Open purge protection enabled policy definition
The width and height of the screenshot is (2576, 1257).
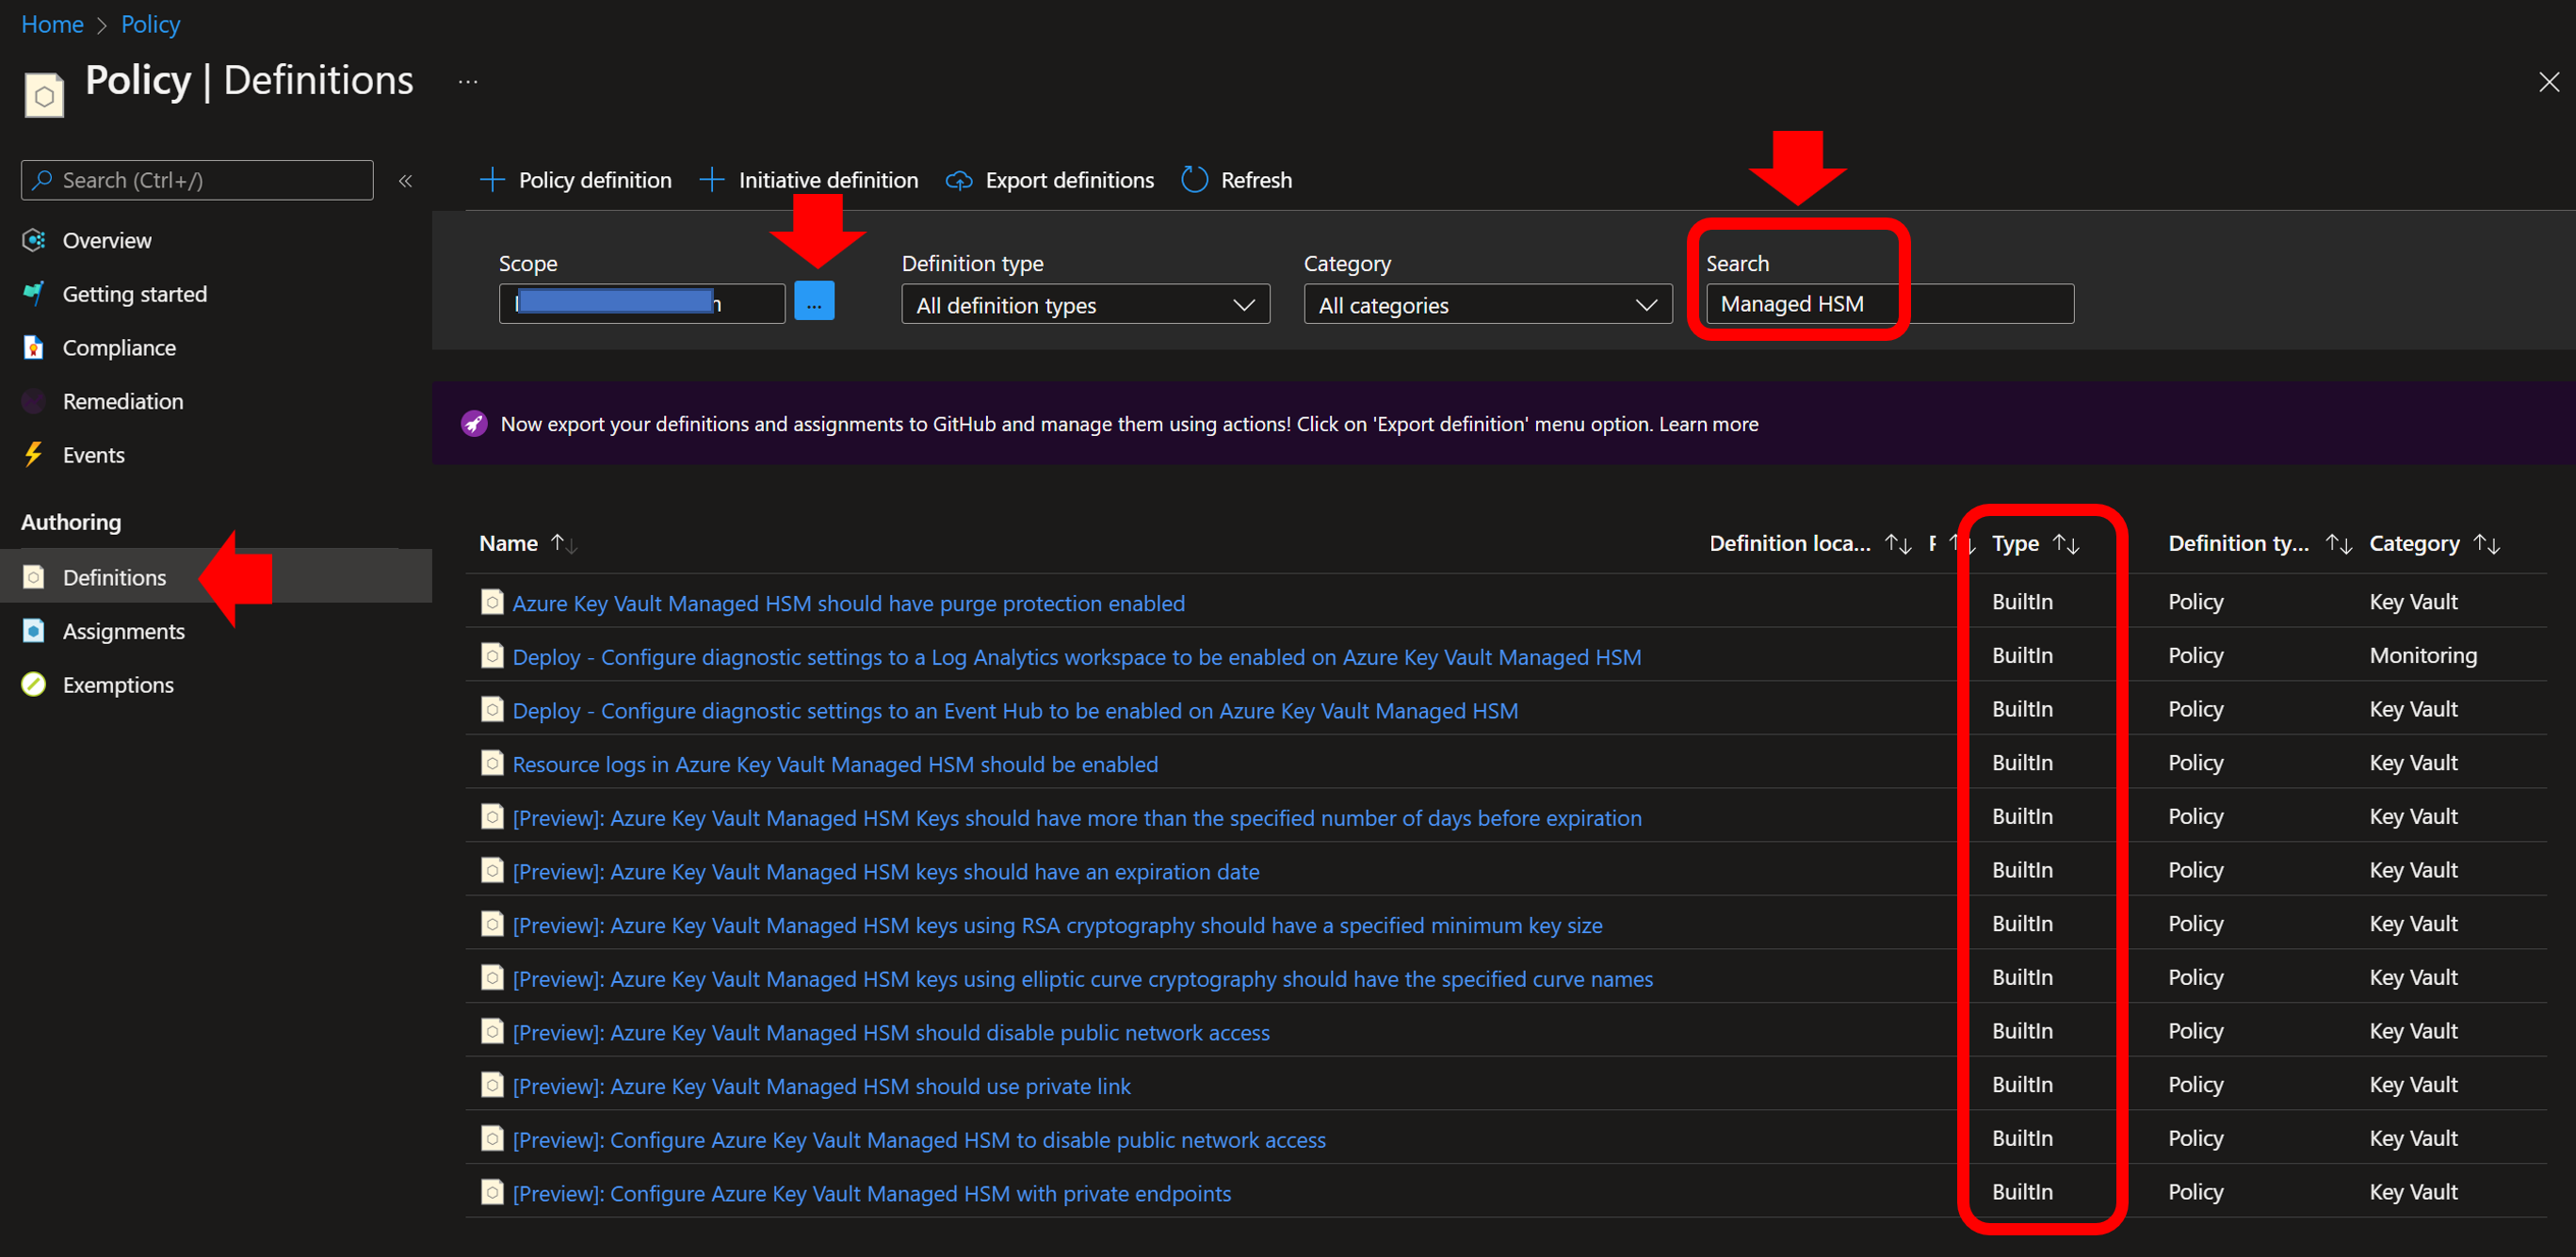click(x=848, y=603)
